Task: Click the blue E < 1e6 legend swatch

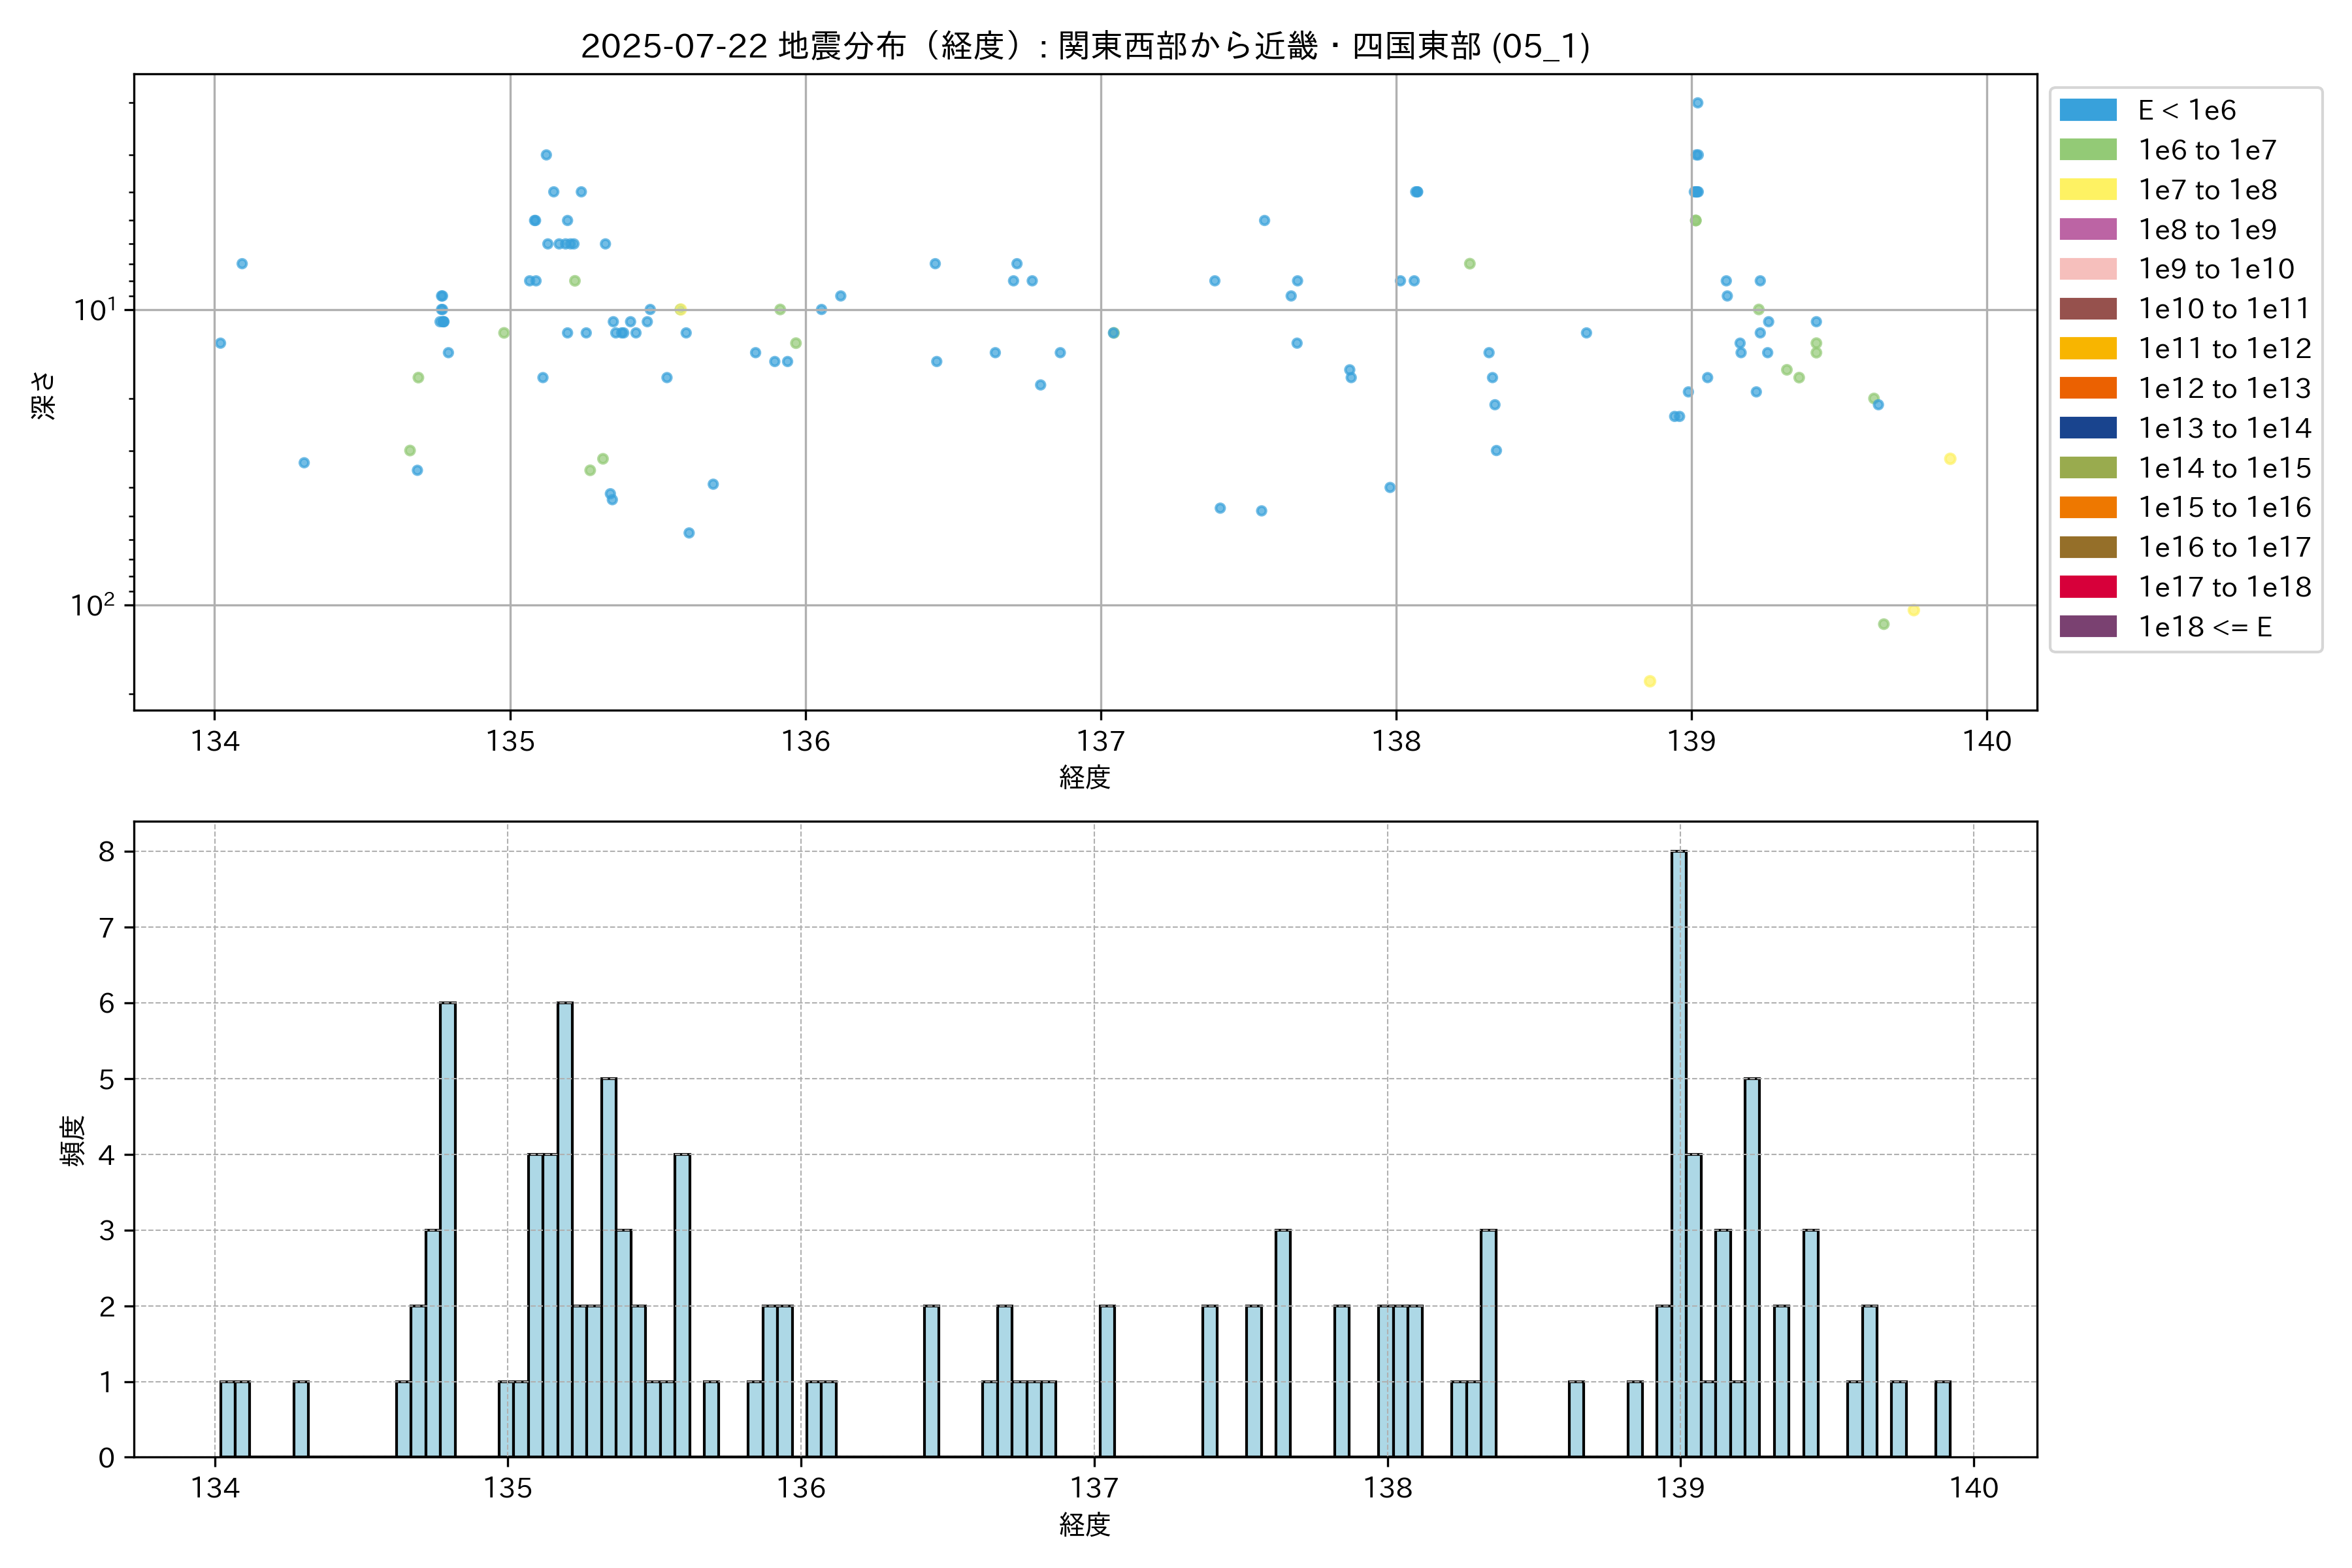Action: point(2088,110)
